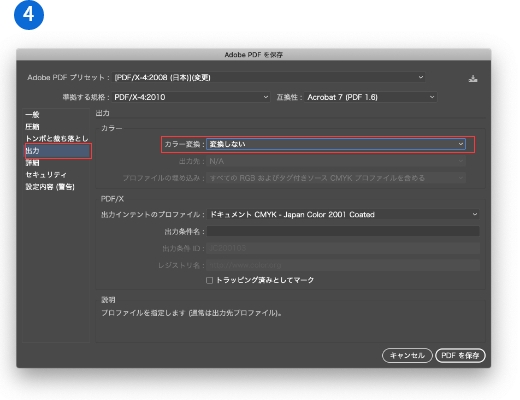This screenshot has height=400, width=520.
Task: Click the disabled 出力先 N/A dropdown
Action: 336,161
